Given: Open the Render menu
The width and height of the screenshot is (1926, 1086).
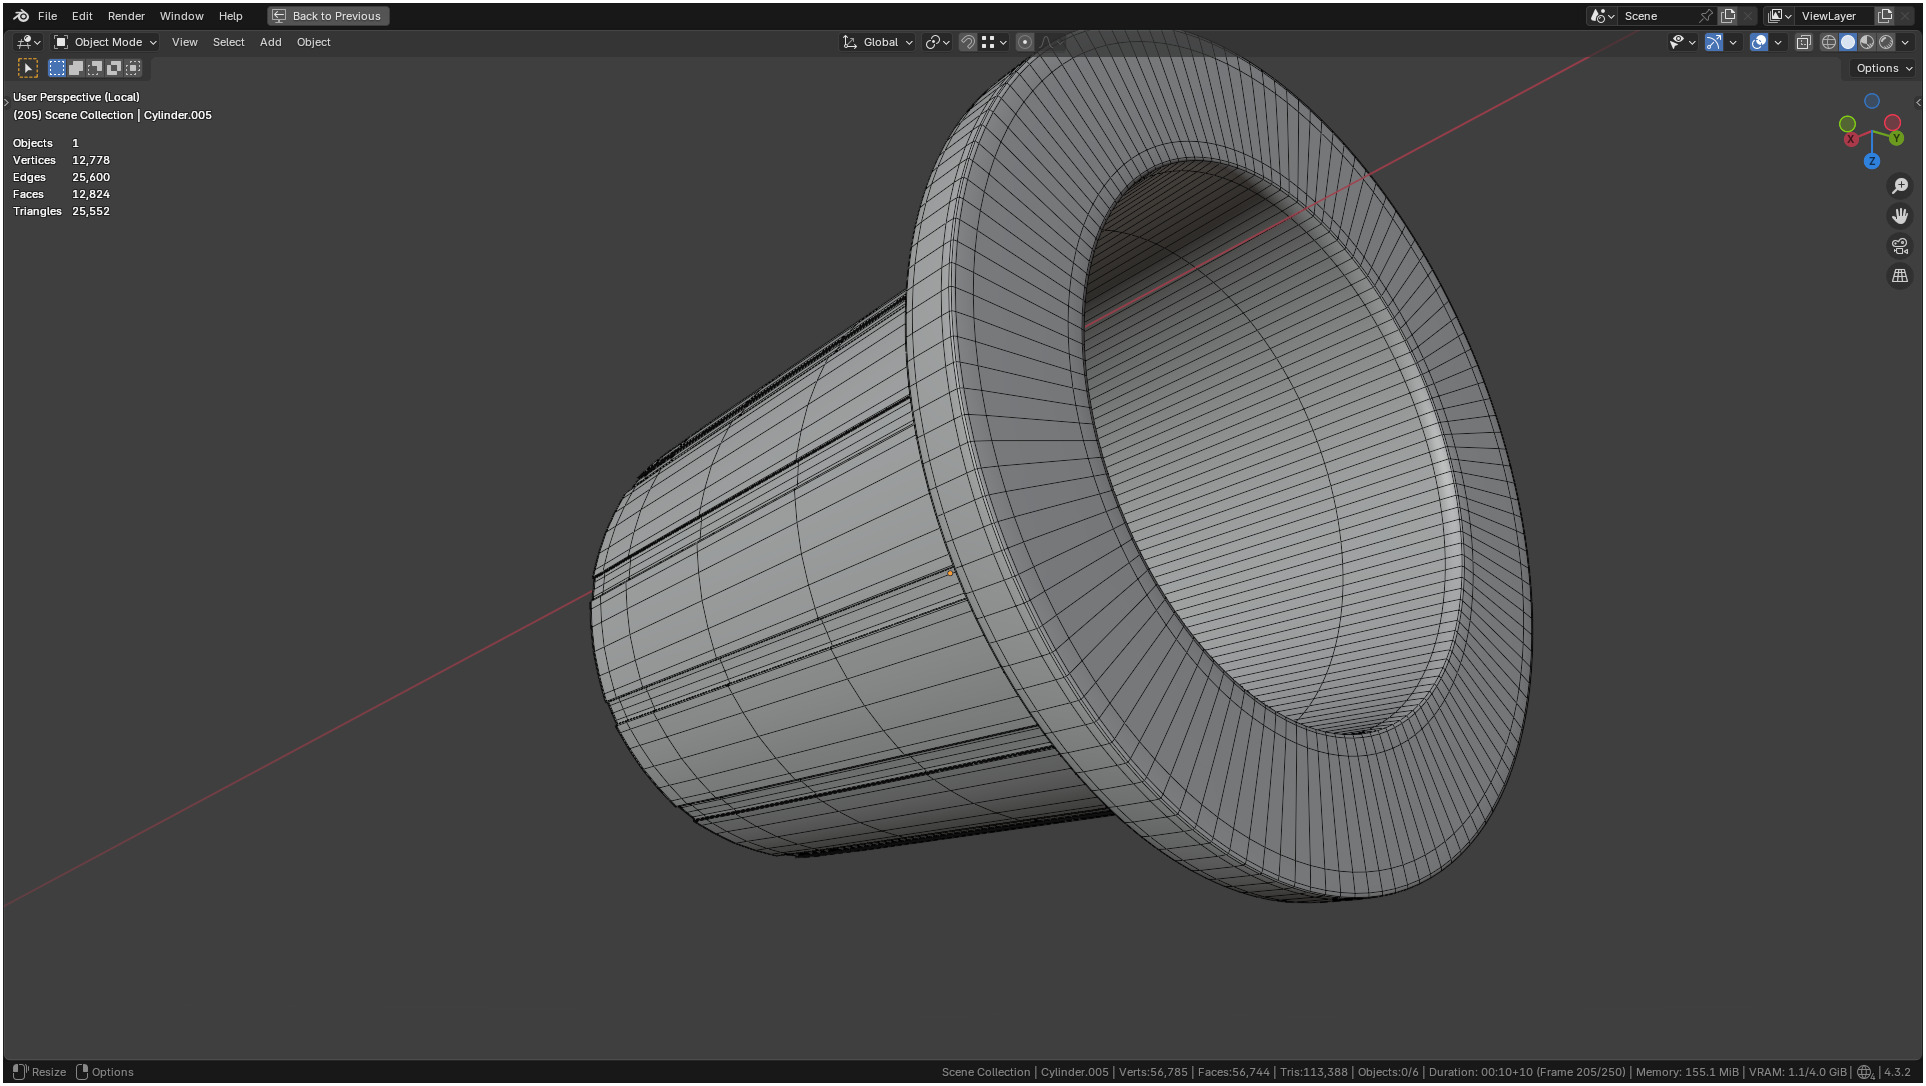Looking at the screenshot, I should tap(126, 16).
